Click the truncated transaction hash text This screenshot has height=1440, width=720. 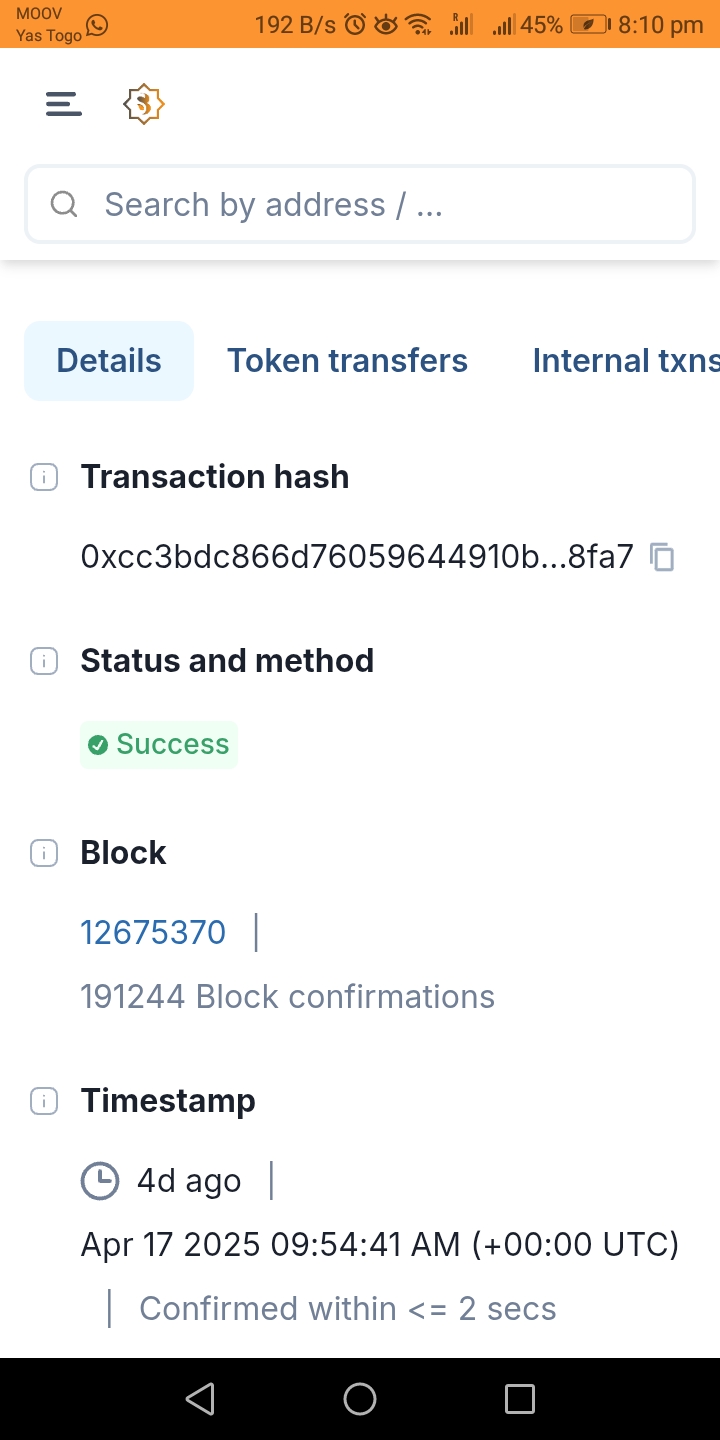click(x=357, y=557)
